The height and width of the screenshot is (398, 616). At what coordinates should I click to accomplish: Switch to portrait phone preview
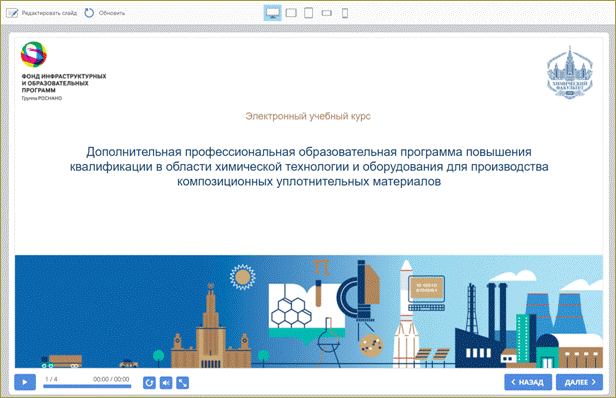click(345, 13)
